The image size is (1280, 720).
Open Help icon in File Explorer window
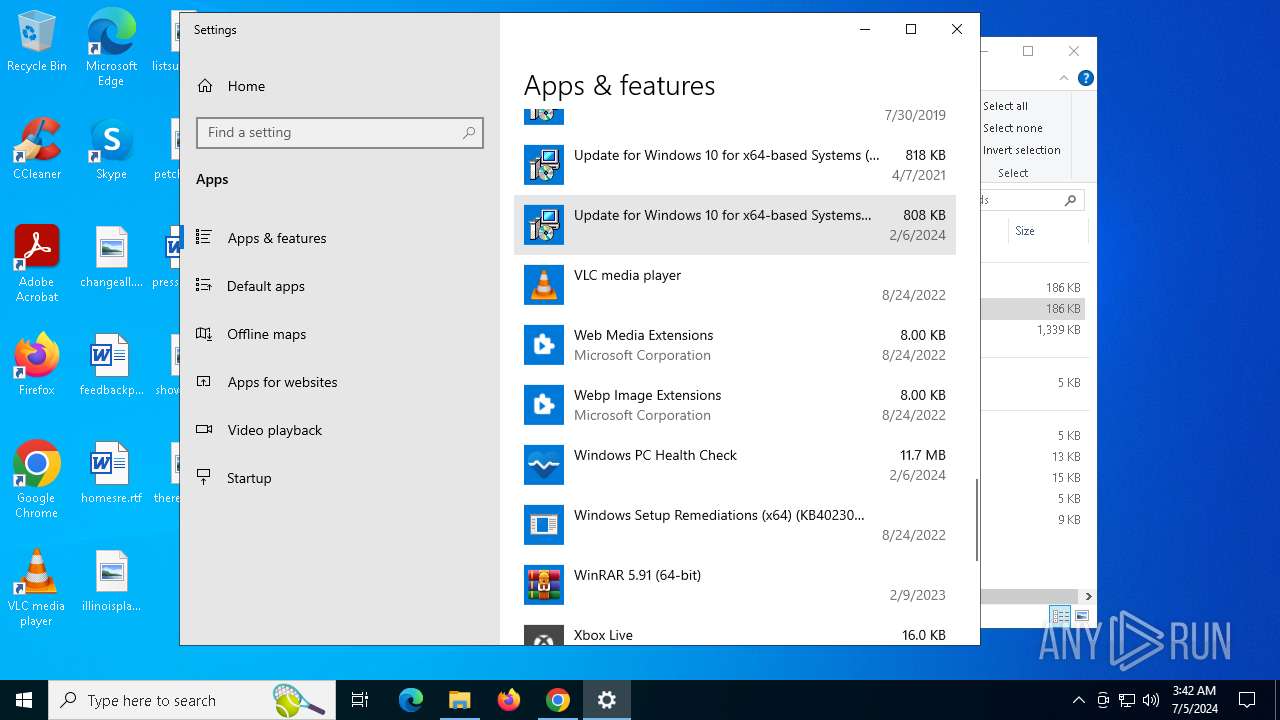click(x=1086, y=78)
